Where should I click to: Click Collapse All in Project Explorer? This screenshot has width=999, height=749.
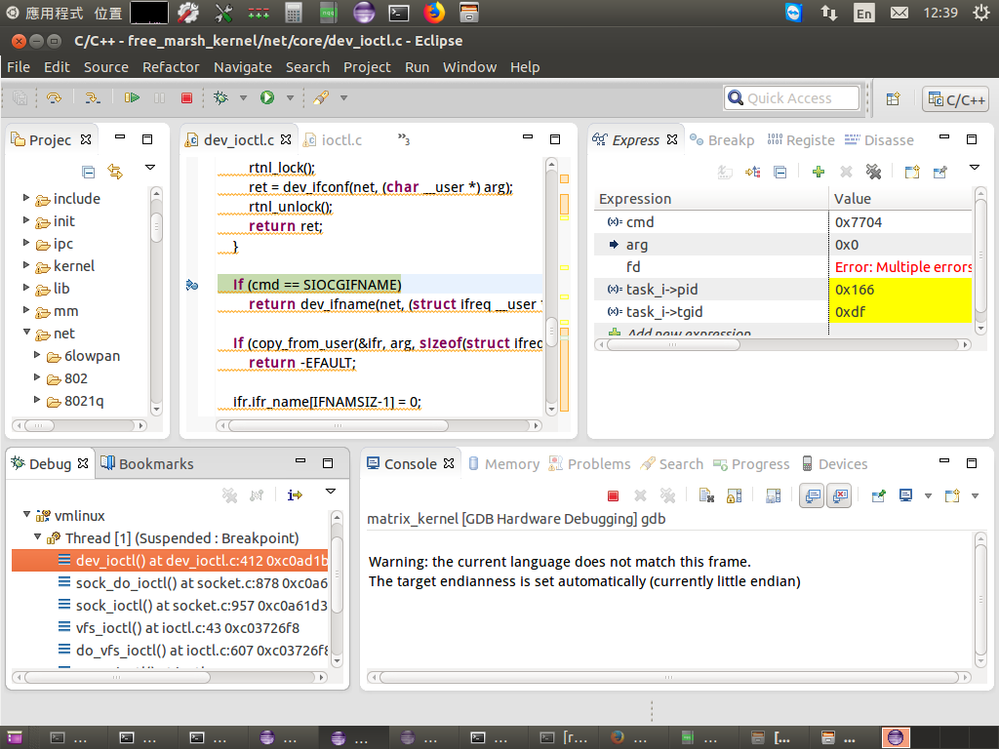(x=89, y=171)
